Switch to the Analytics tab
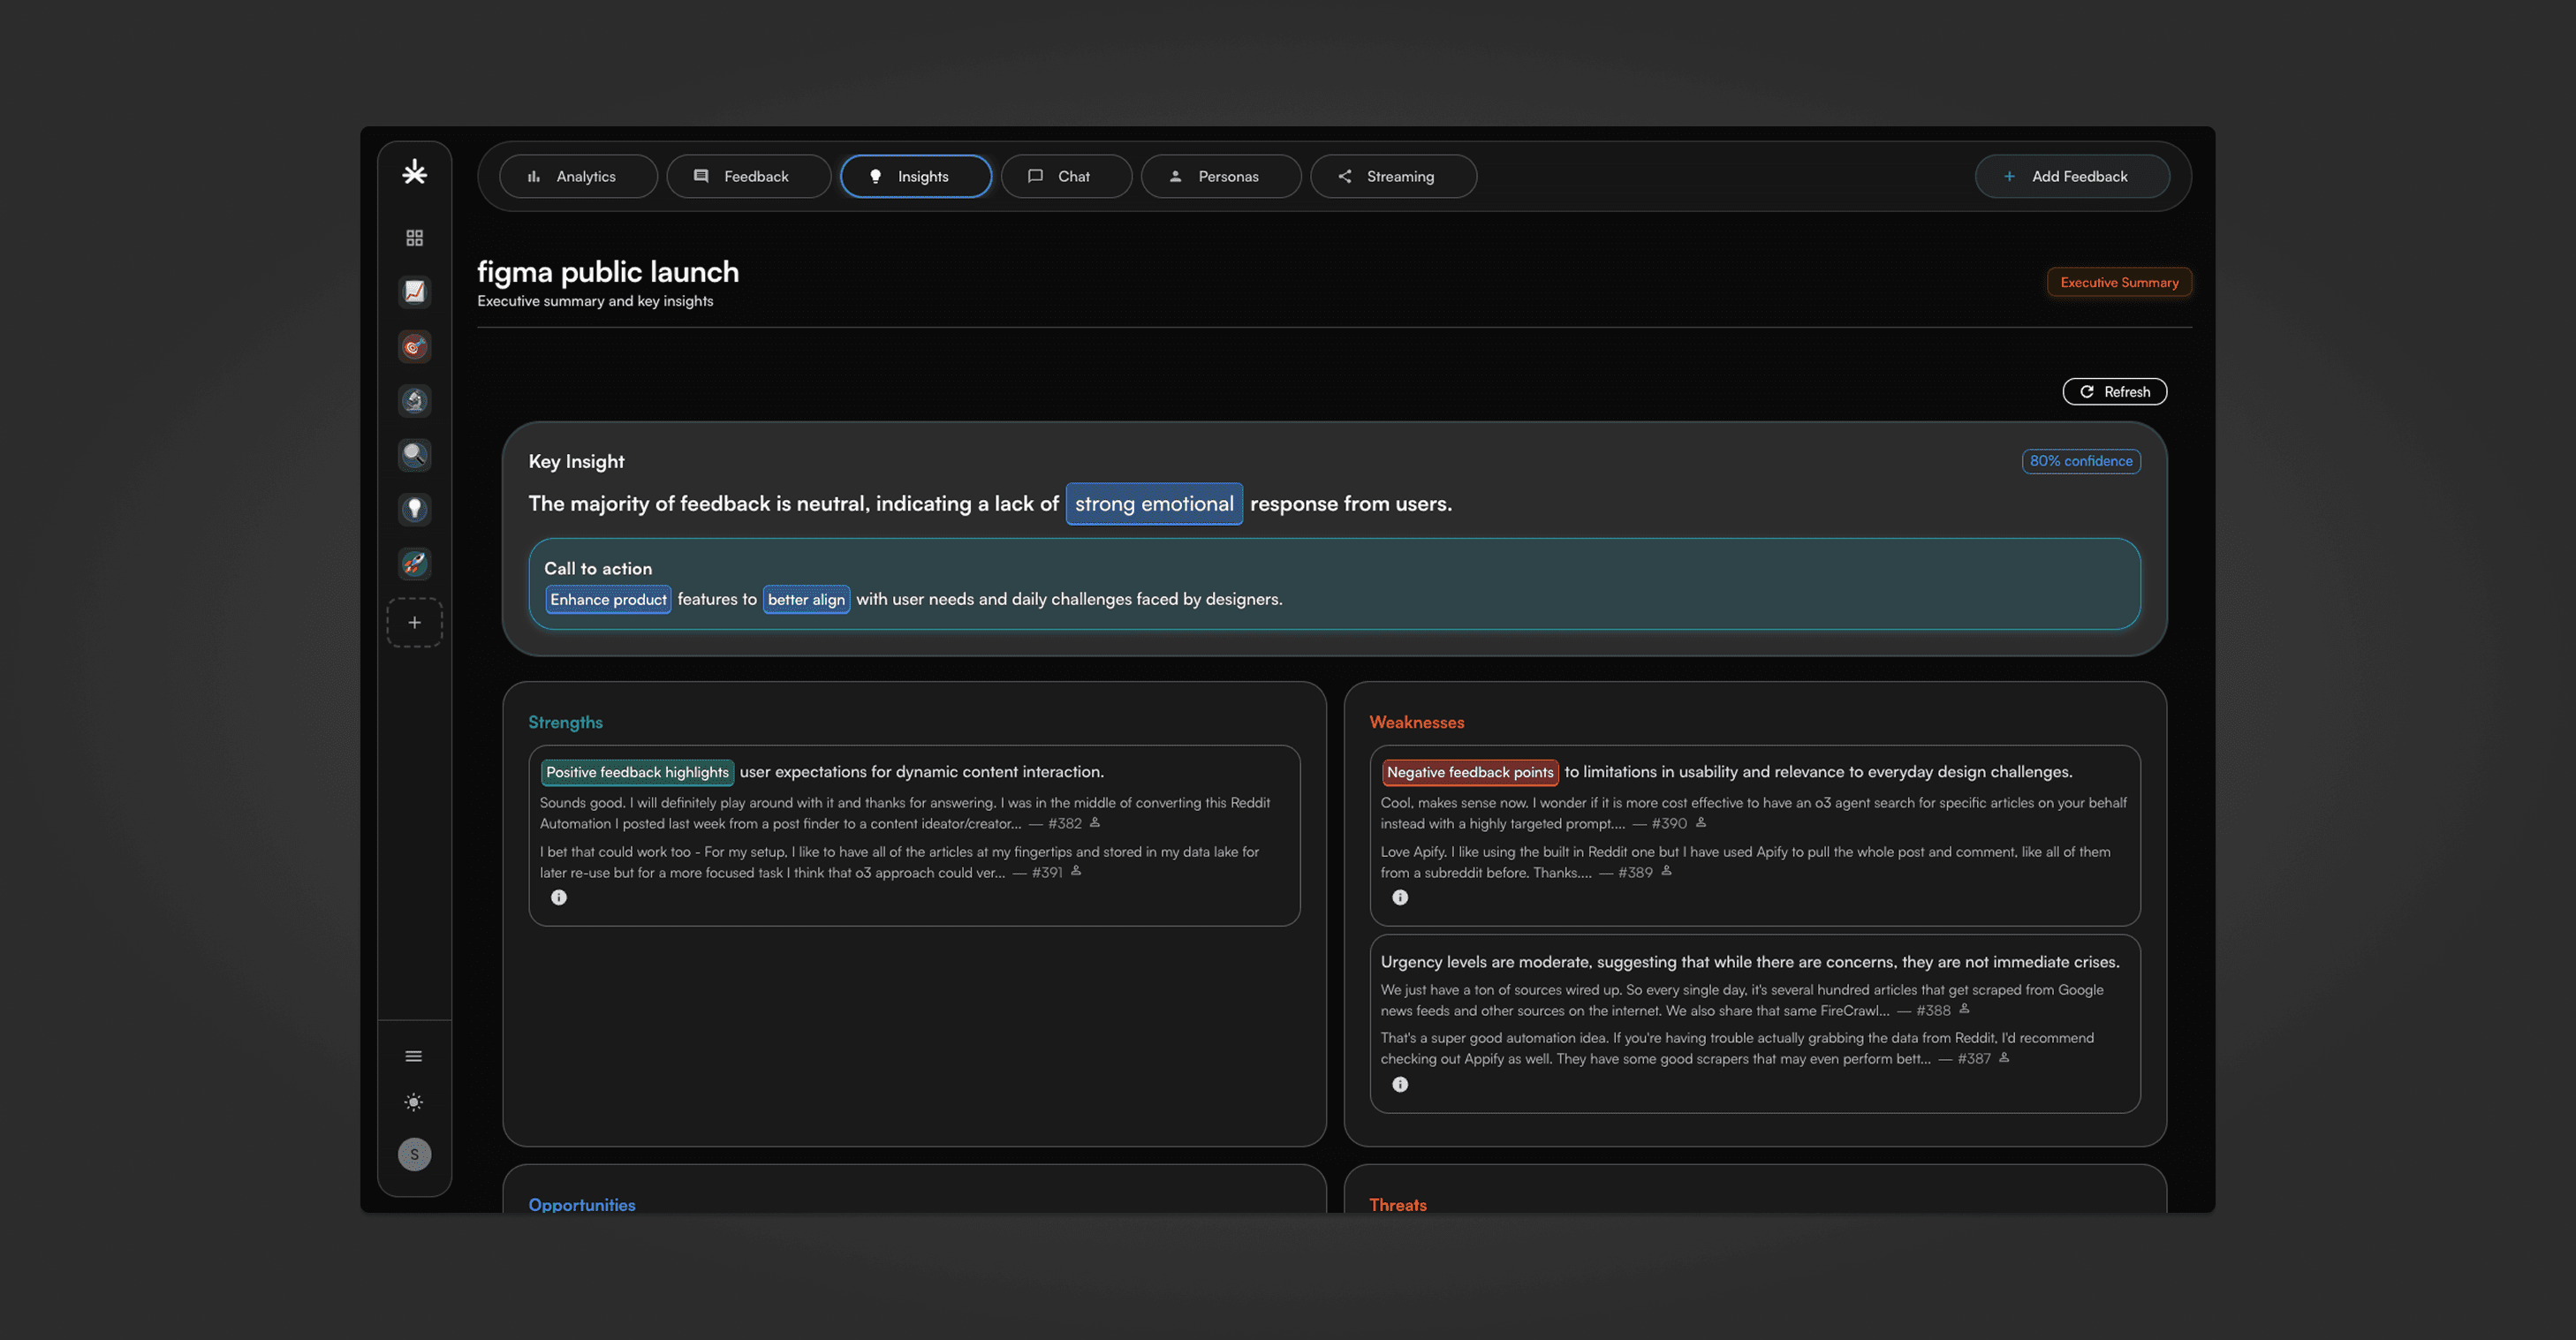 coord(578,176)
